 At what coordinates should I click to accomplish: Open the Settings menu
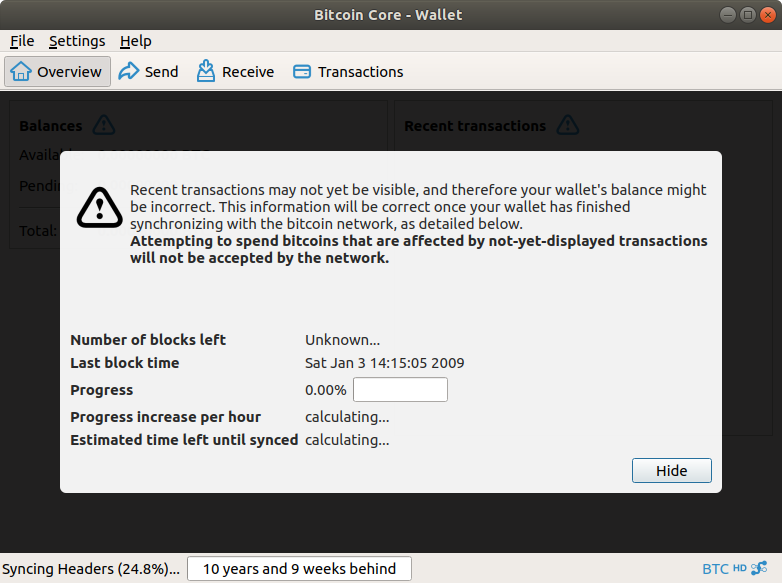pyautogui.click(x=77, y=41)
